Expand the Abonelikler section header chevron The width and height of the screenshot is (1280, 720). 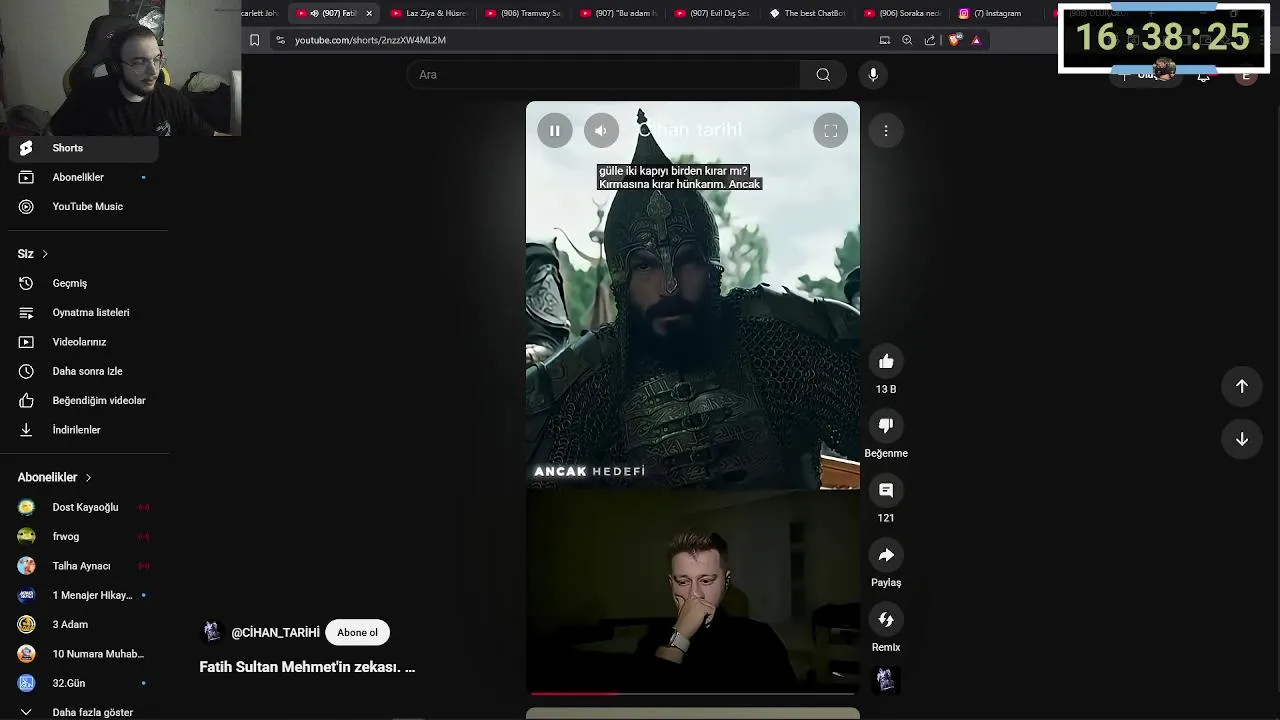pyautogui.click(x=88, y=478)
